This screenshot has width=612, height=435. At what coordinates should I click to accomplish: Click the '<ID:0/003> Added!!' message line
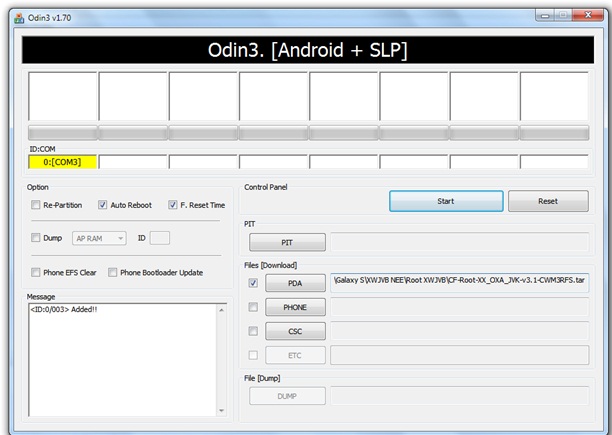(x=64, y=309)
